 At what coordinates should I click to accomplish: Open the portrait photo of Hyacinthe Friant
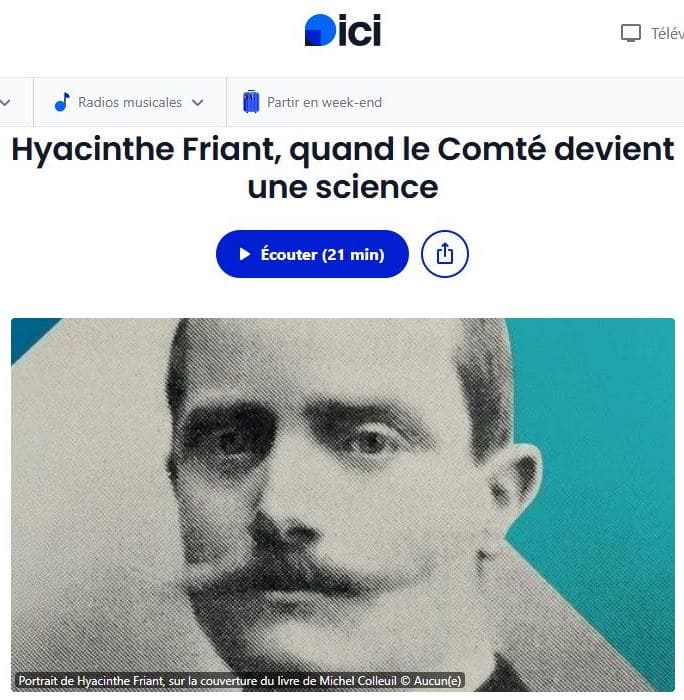click(x=342, y=504)
